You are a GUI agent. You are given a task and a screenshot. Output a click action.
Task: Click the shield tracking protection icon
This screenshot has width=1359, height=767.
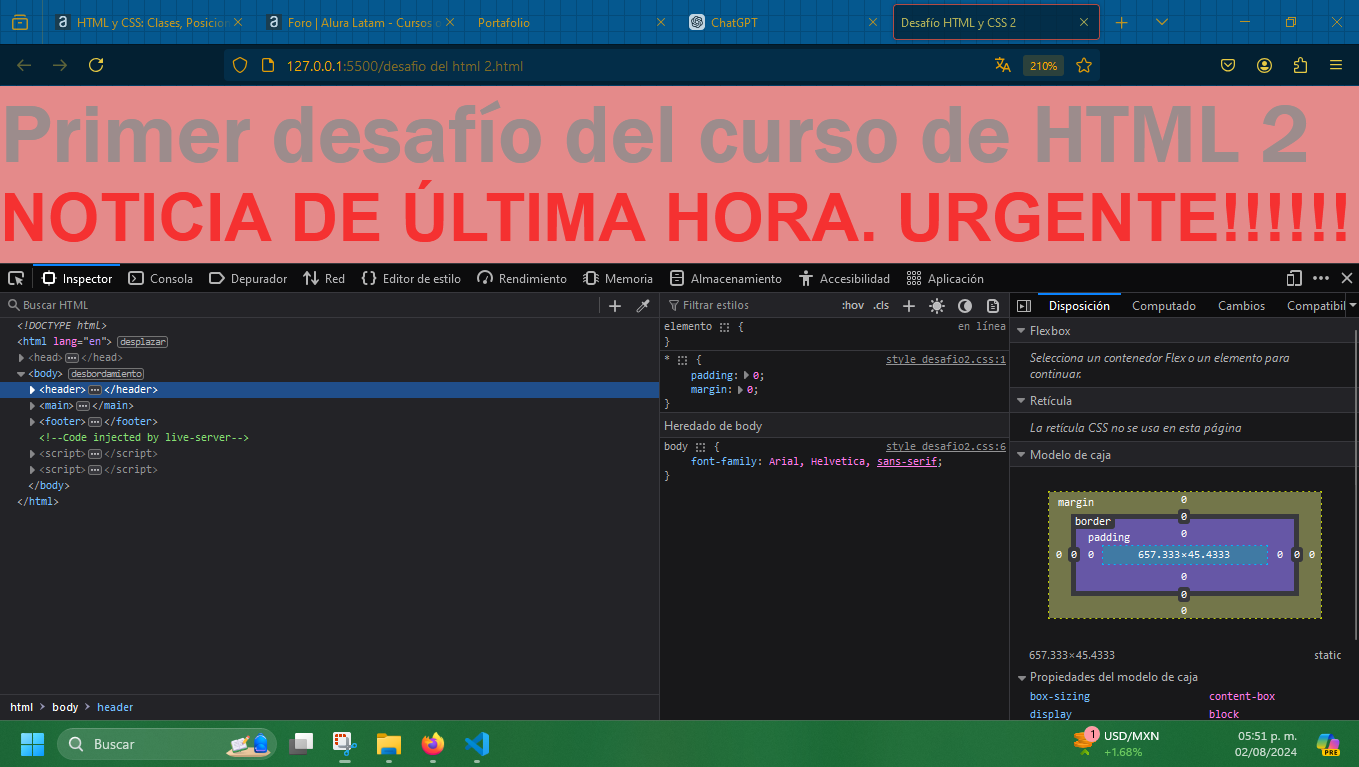[239, 65]
